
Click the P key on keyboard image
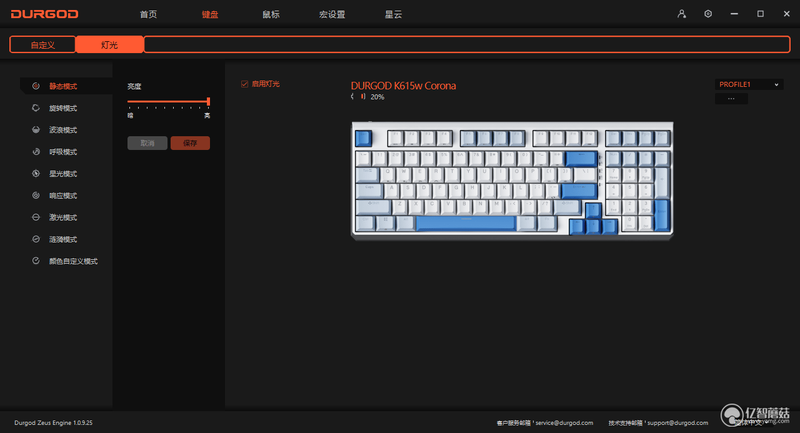(533, 175)
